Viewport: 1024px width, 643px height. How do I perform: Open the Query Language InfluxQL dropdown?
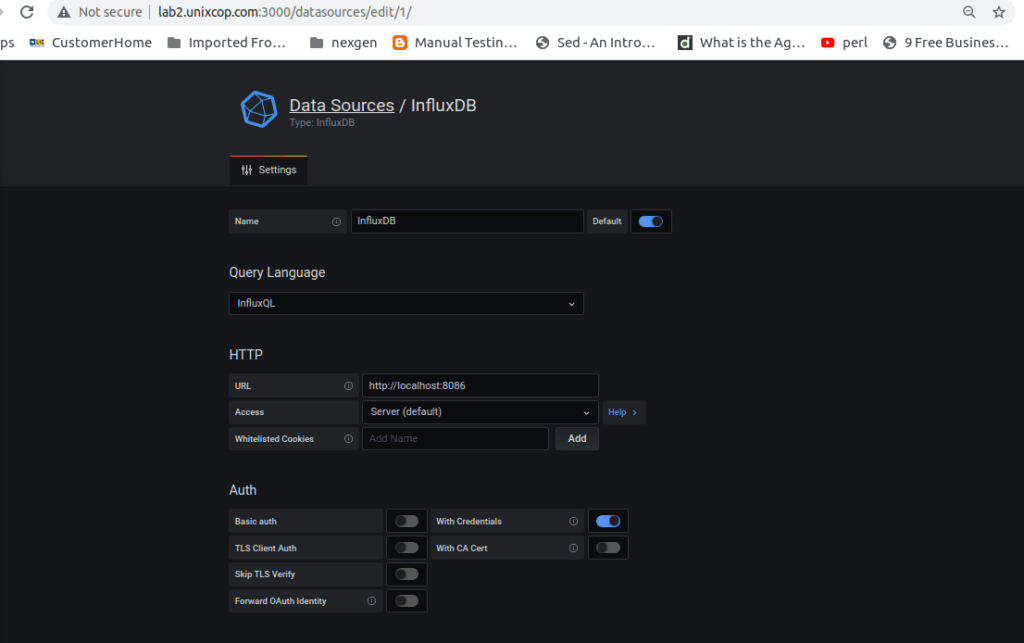pyautogui.click(x=406, y=304)
